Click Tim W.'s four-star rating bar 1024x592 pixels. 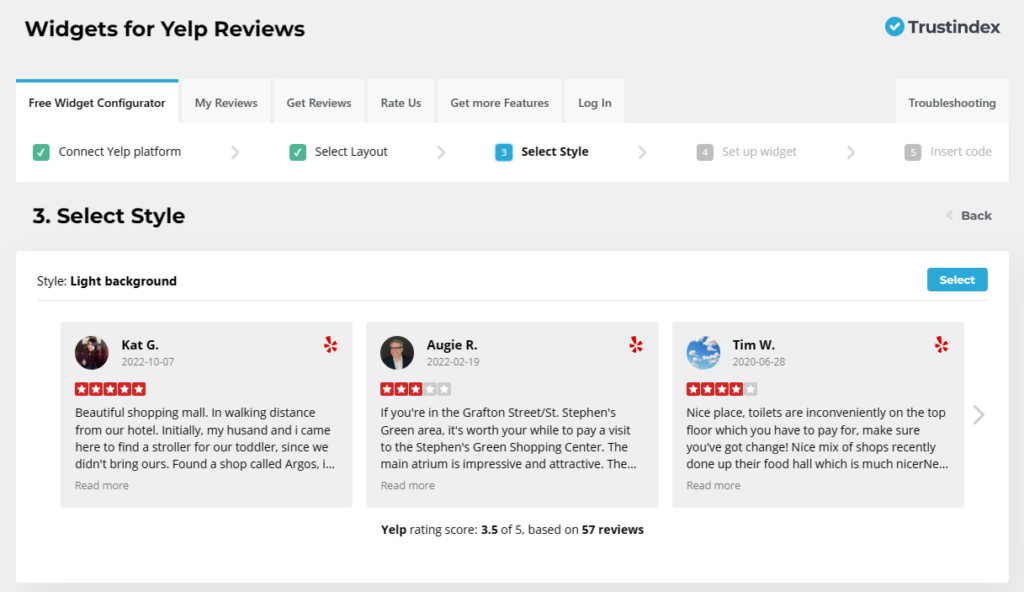coord(720,388)
